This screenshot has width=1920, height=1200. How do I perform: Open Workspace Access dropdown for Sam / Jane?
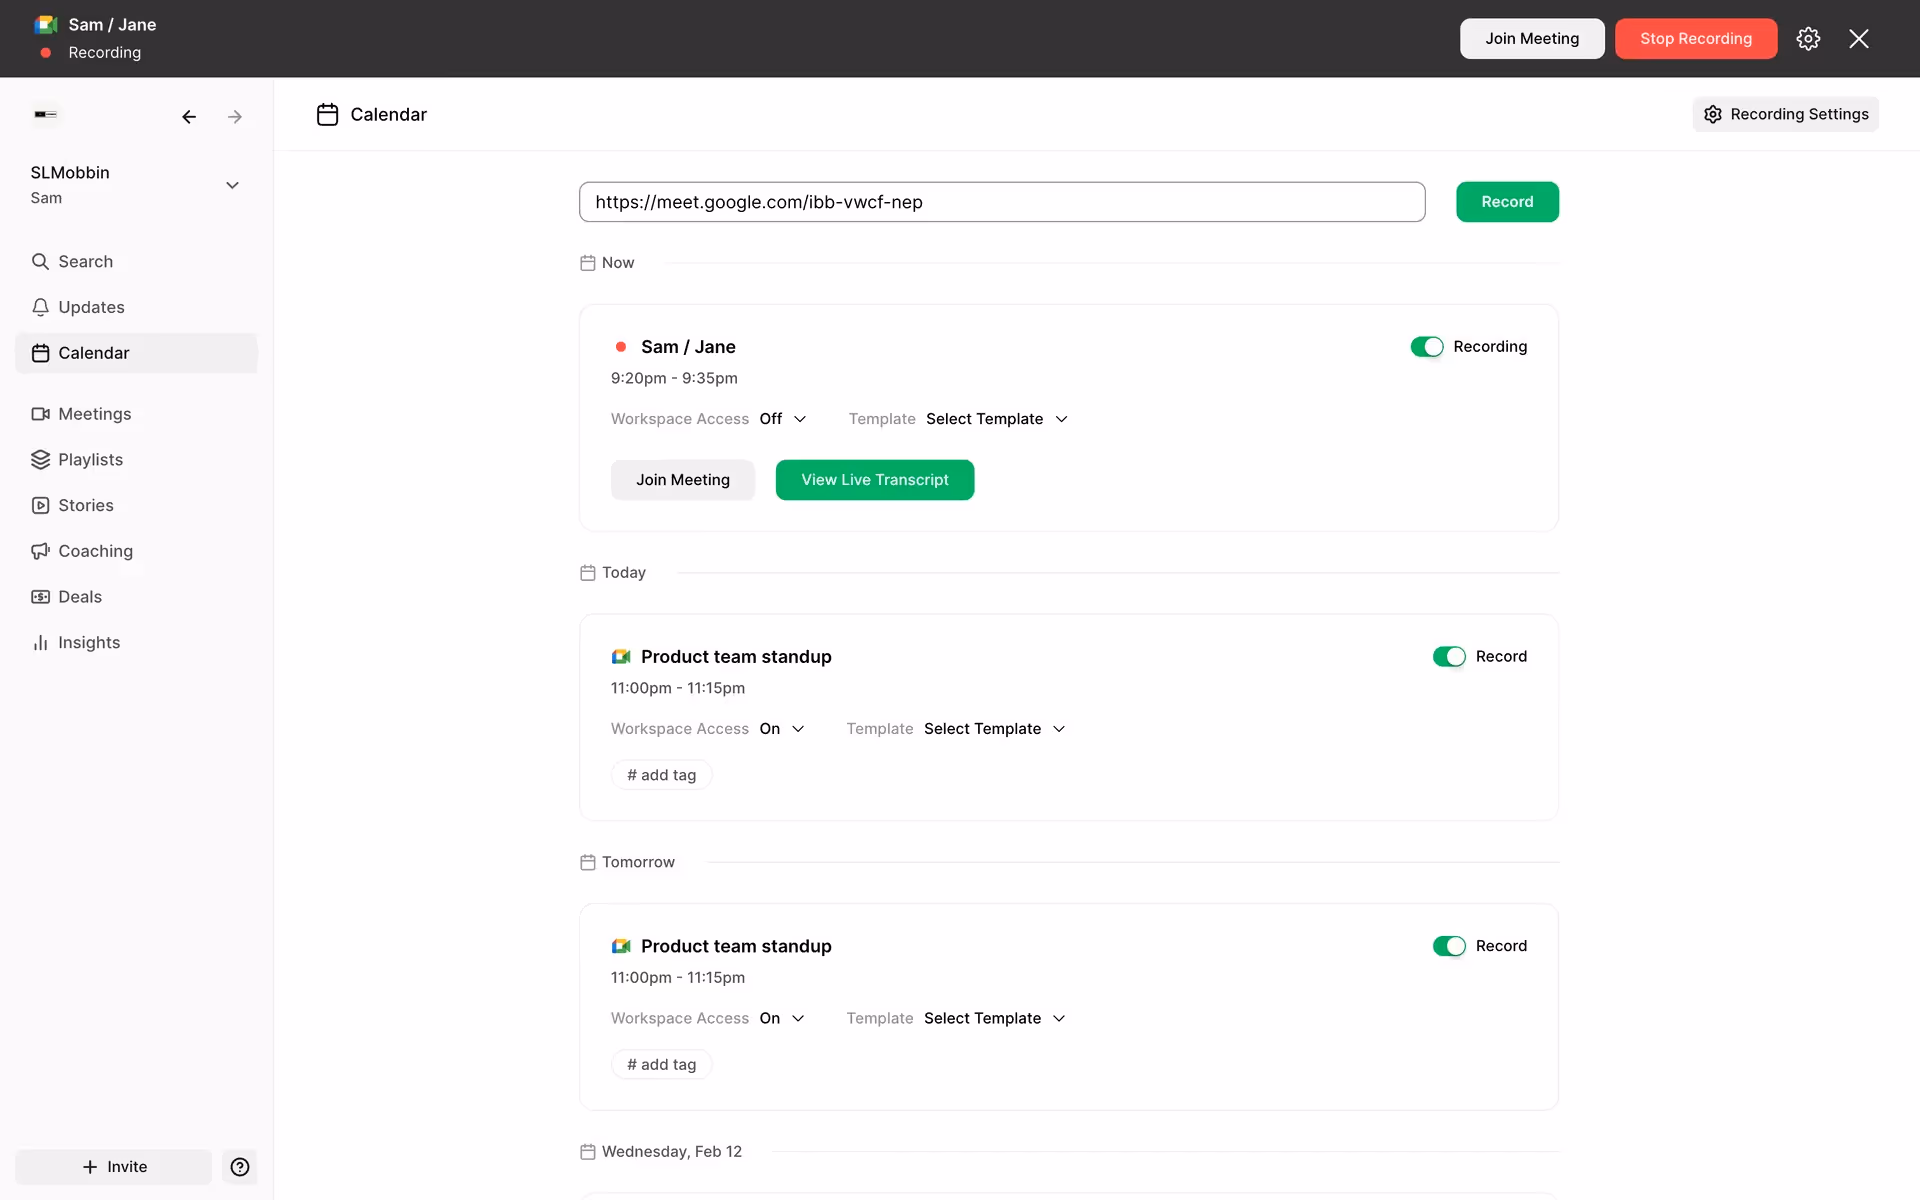click(783, 419)
